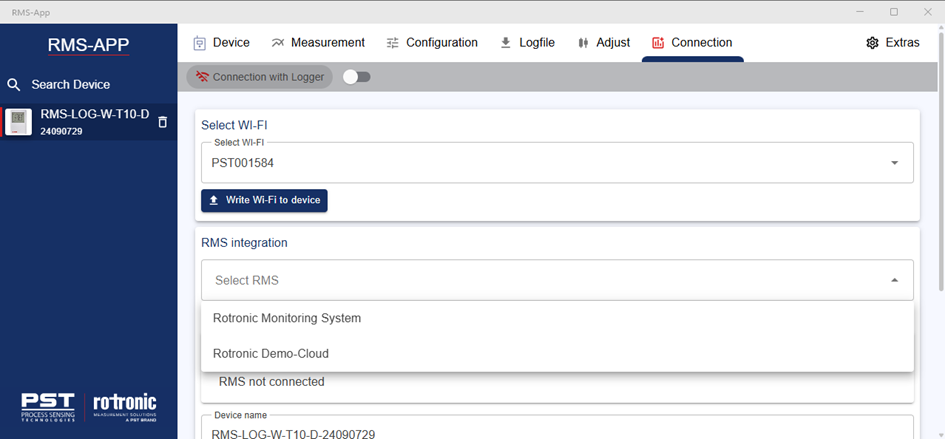Delete device RMS-LOG-W-T10-D with trash icon
The image size is (945, 439).
pyautogui.click(x=162, y=122)
